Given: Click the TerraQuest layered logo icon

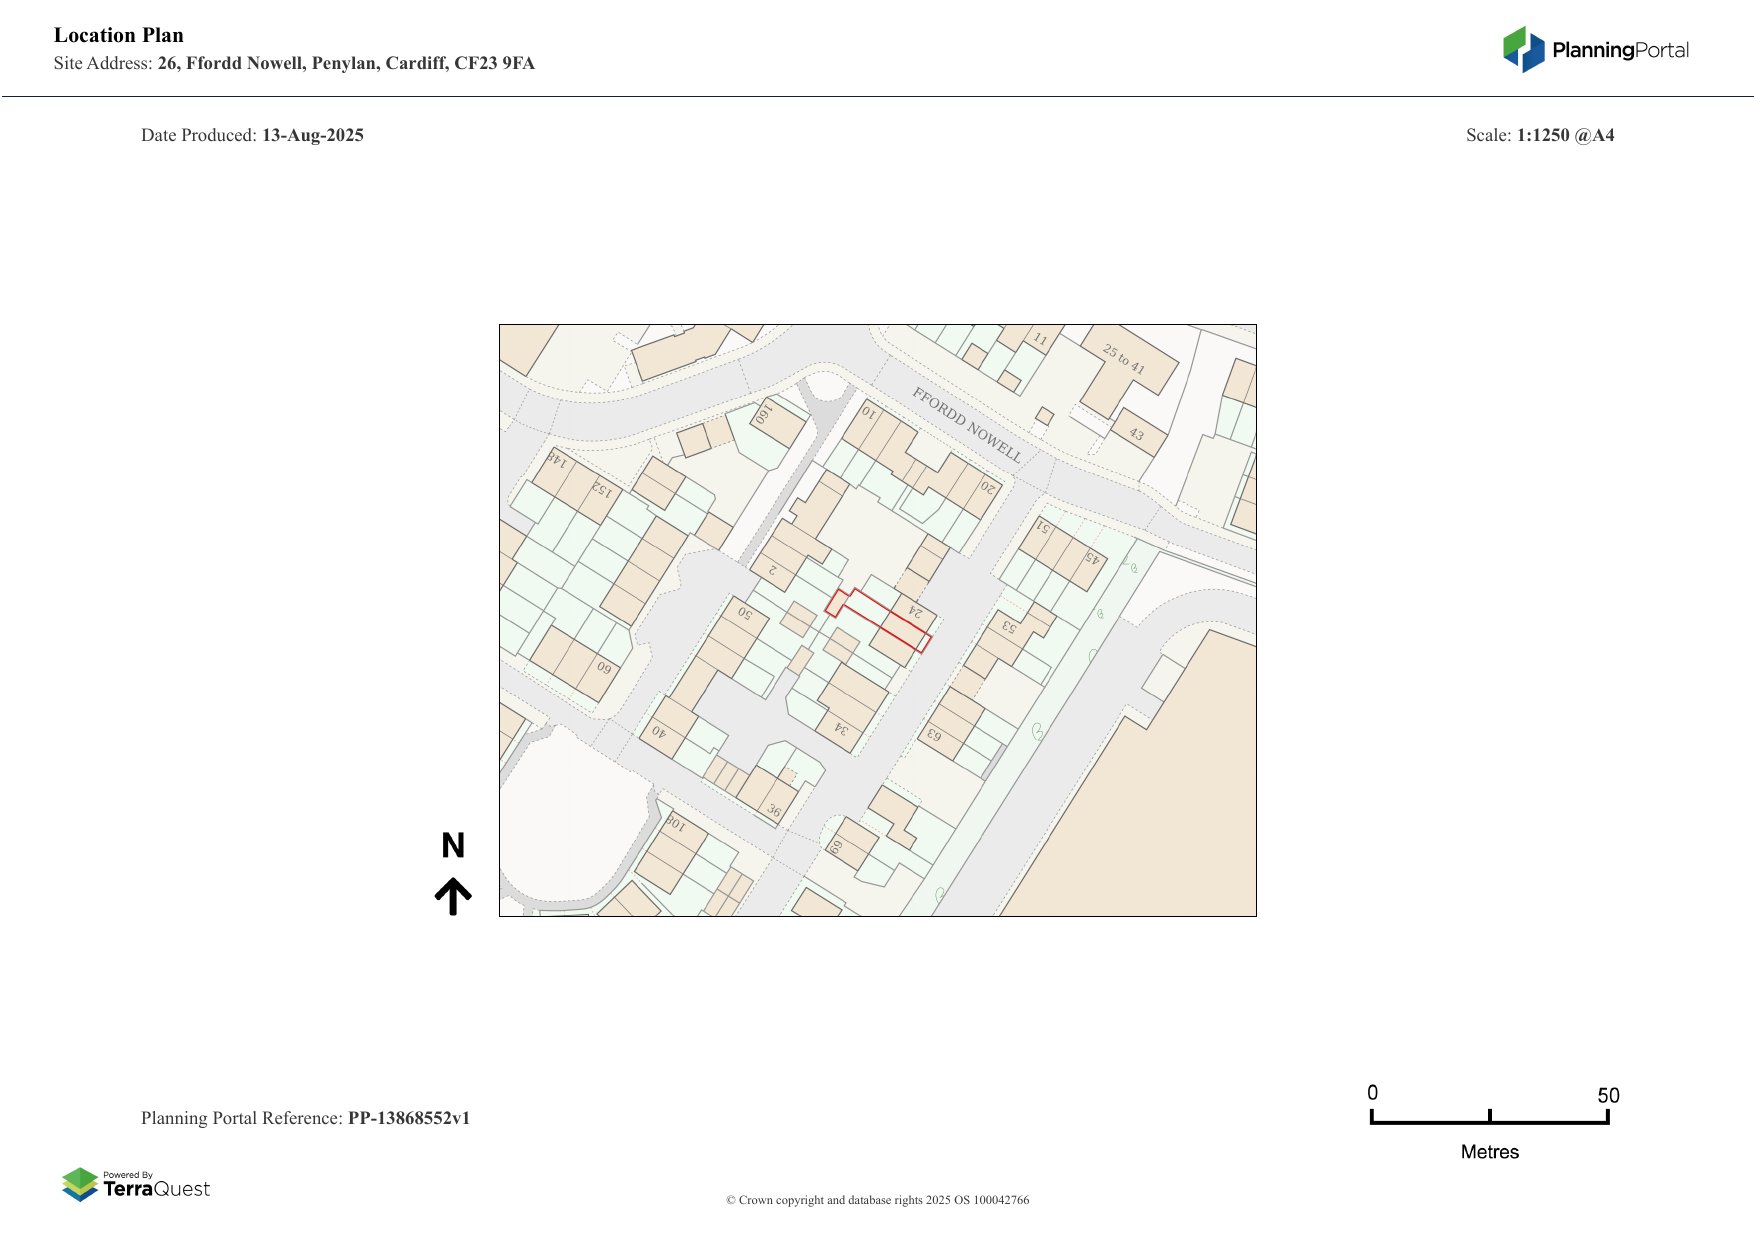Looking at the screenshot, I should point(80,1184).
